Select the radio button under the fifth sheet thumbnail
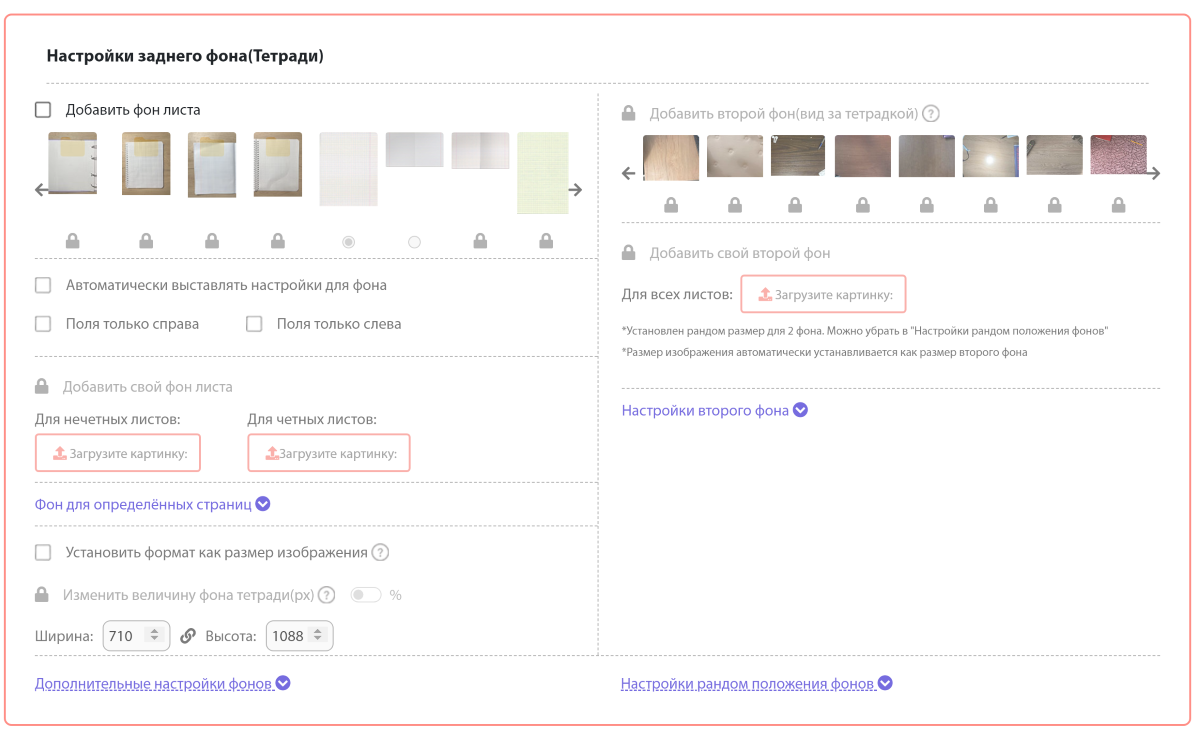The image size is (1200, 740). pos(348,241)
